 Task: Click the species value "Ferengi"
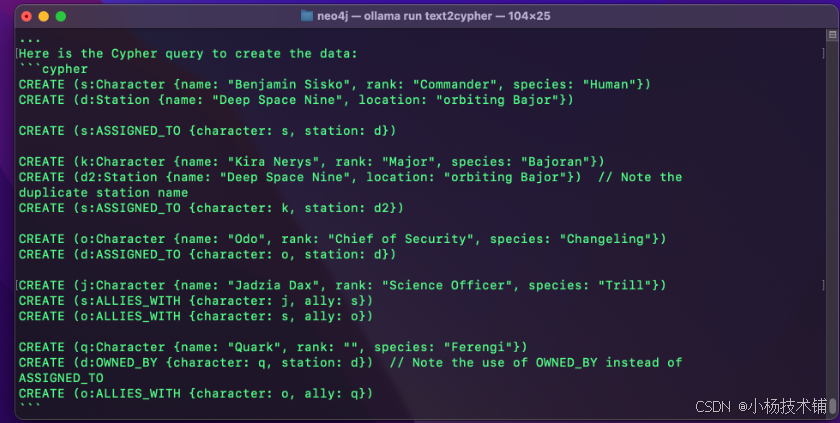click(478, 348)
